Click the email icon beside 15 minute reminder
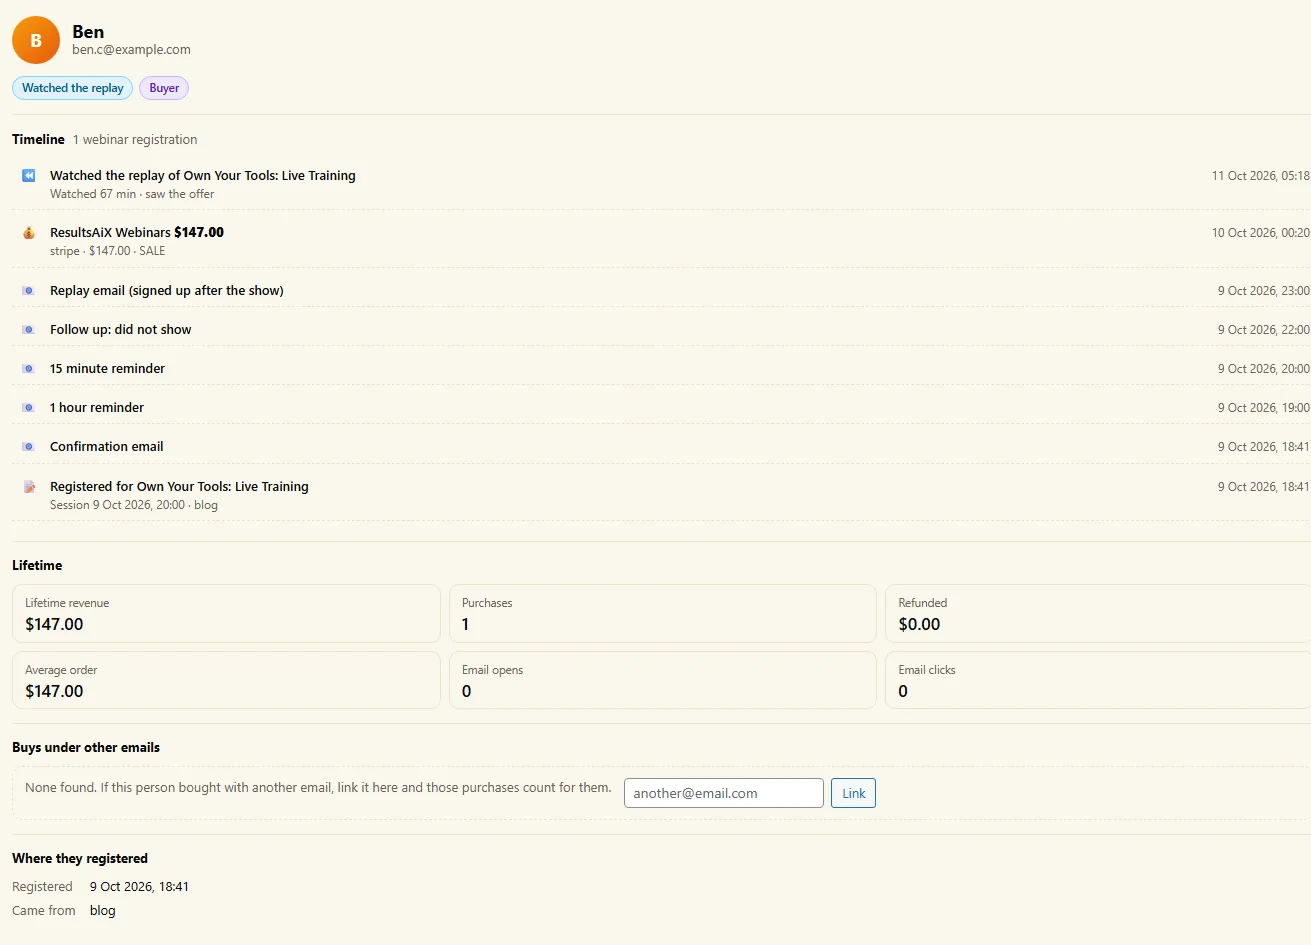Screen dimensions: 1311x945 [29, 368]
